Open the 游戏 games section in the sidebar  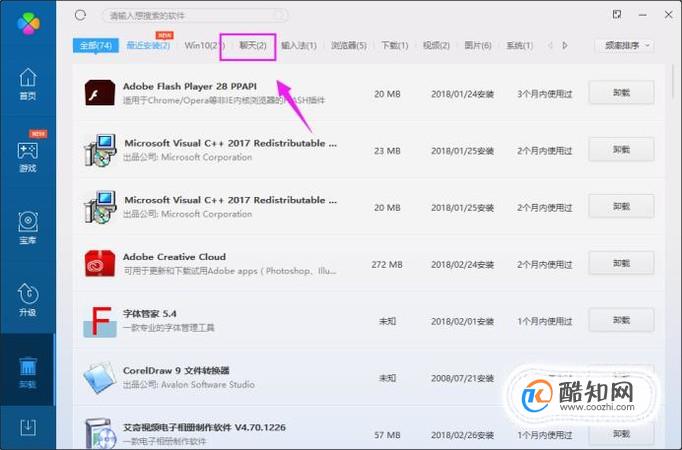[27, 156]
